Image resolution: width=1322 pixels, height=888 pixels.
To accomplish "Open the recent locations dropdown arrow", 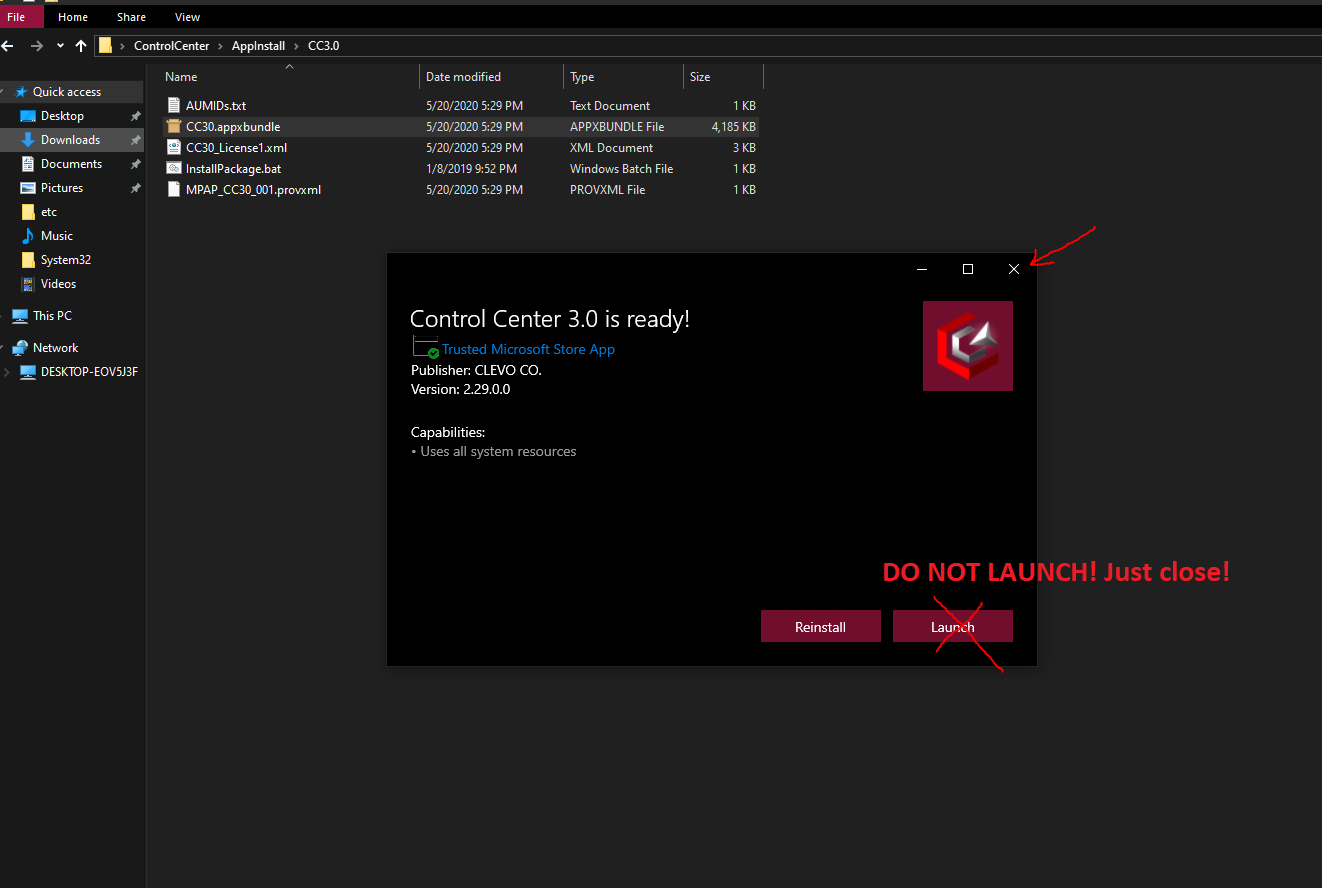I will (60, 46).
